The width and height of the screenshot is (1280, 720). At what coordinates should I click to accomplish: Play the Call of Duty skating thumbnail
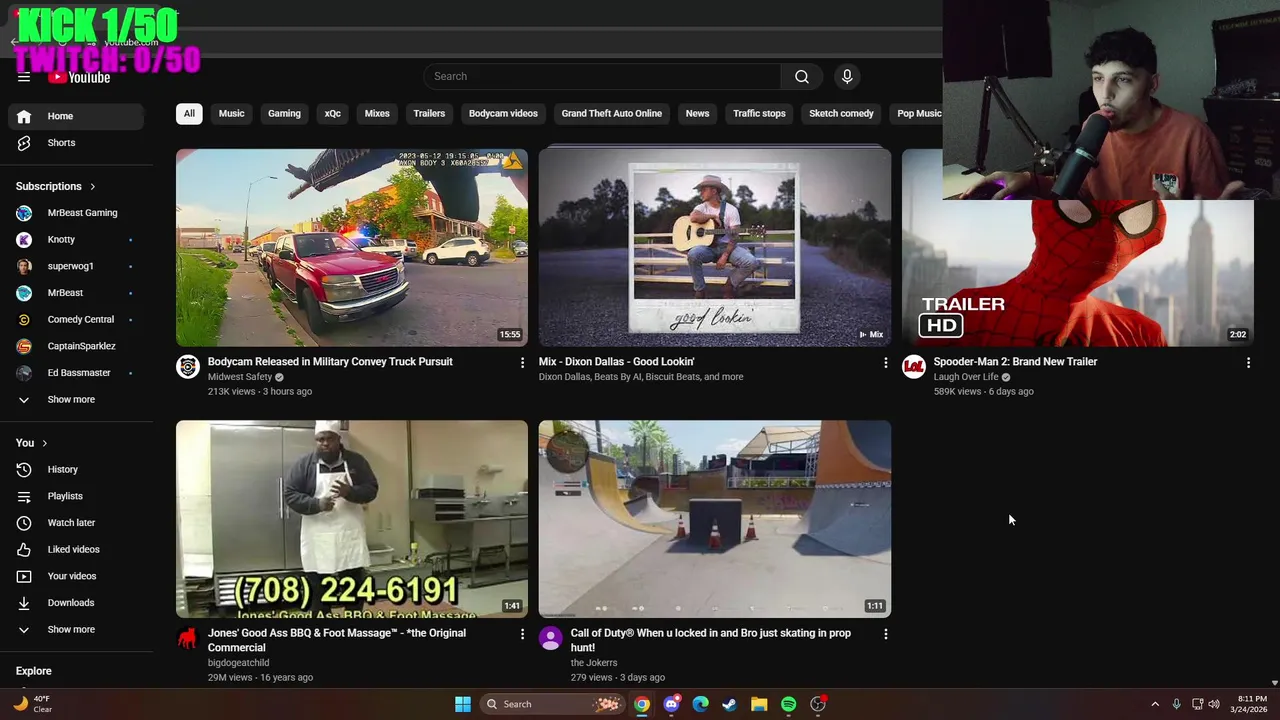pyautogui.click(x=715, y=518)
